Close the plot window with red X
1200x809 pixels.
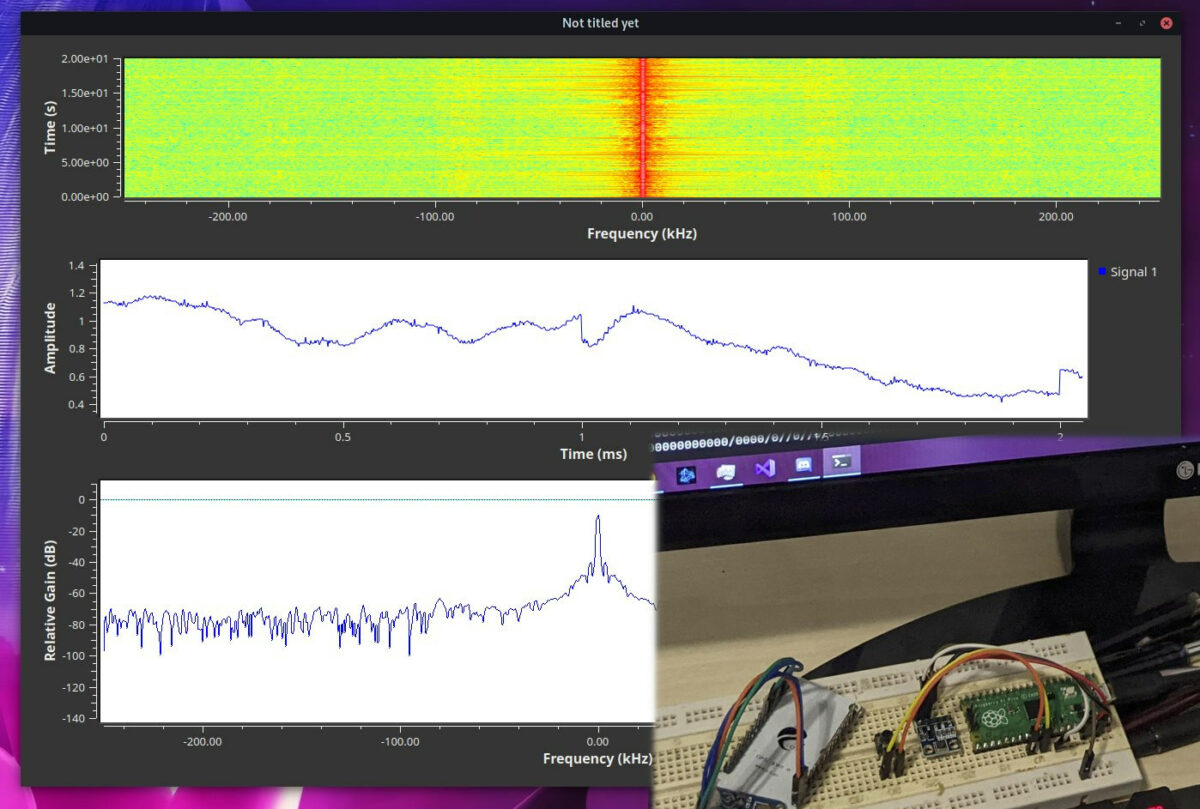pos(1166,23)
